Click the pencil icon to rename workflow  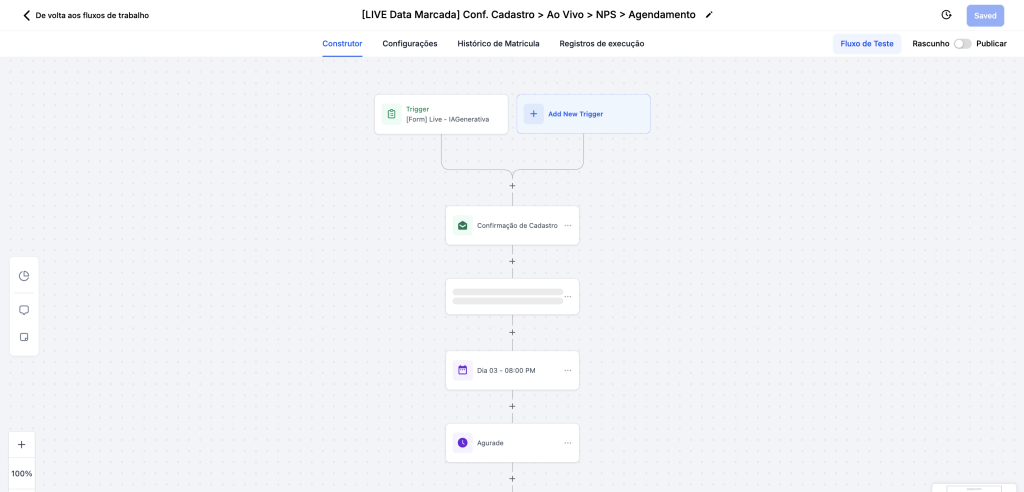(x=709, y=15)
